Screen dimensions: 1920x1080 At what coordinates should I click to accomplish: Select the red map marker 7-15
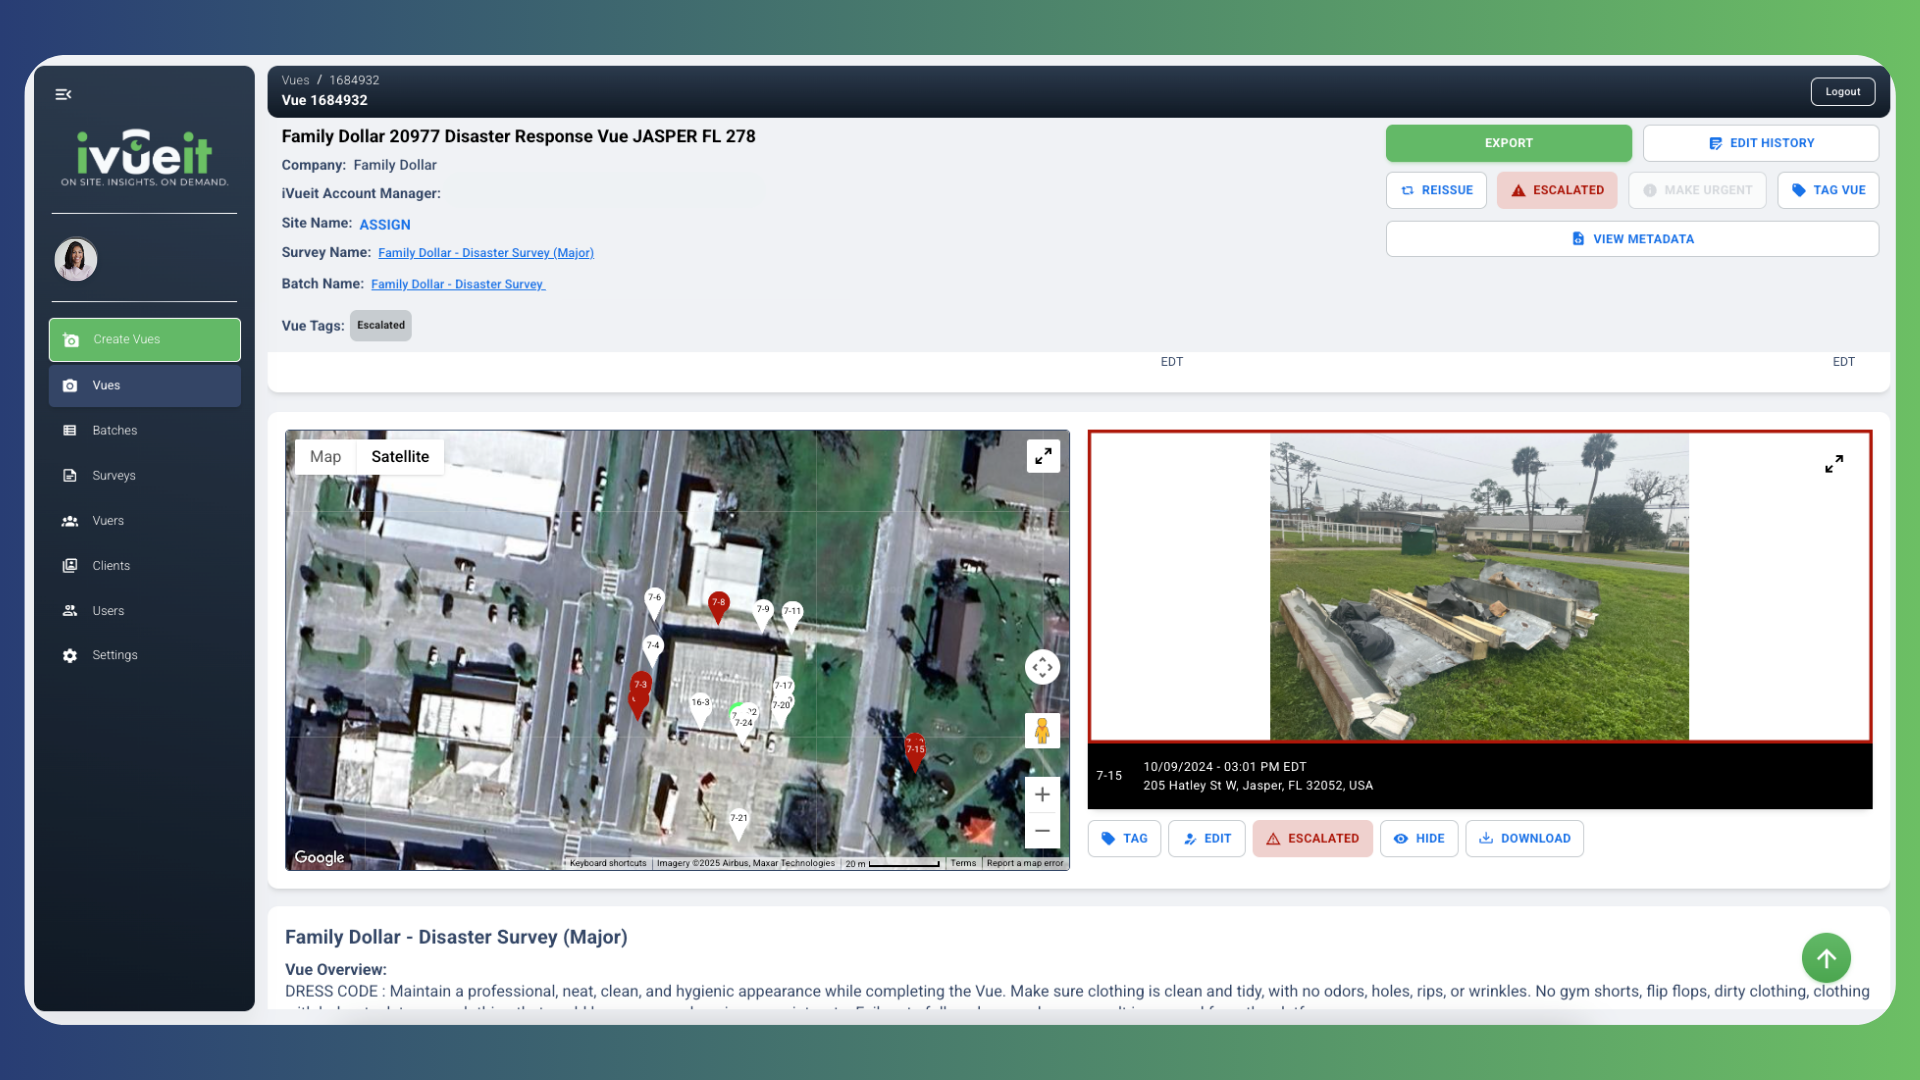point(915,752)
